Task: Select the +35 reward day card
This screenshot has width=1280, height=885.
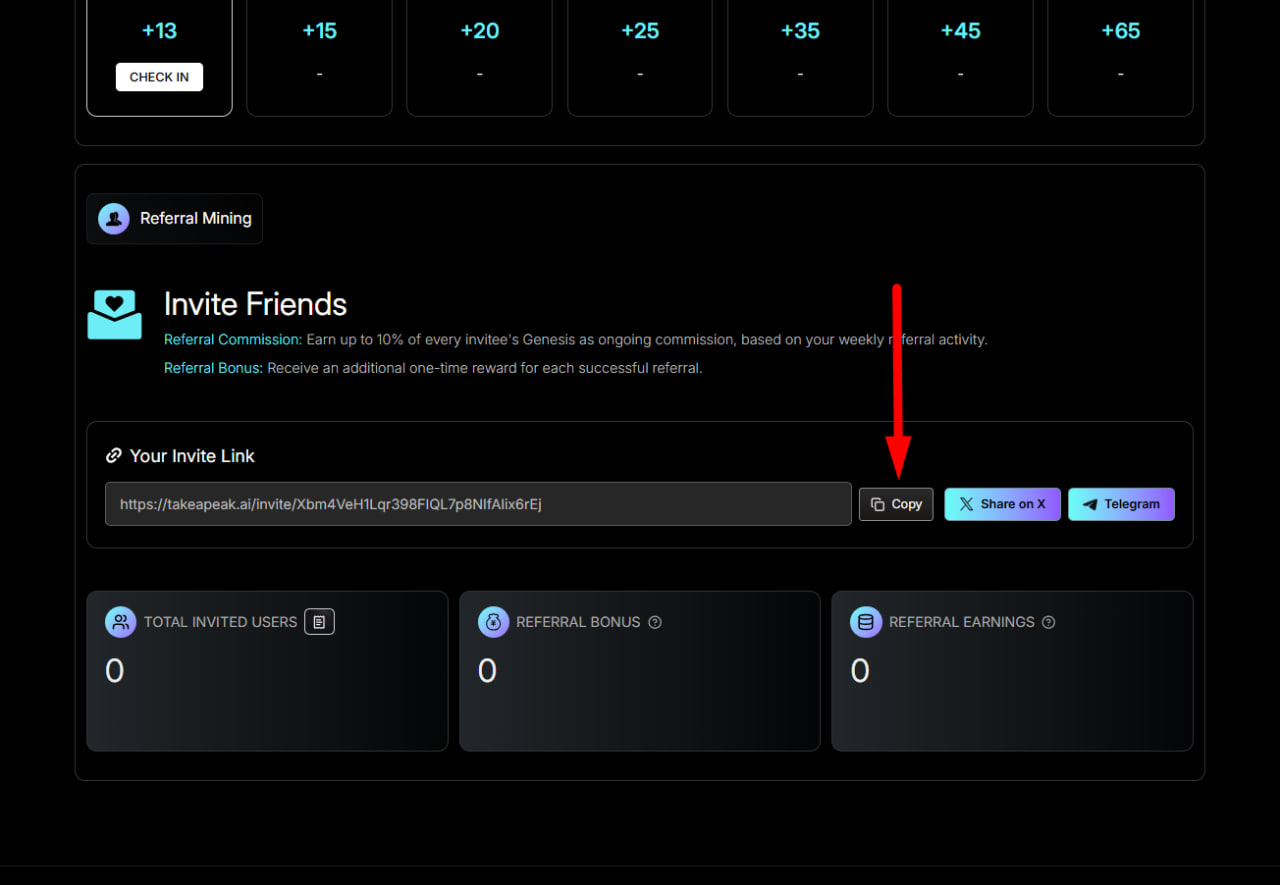Action: (800, 58)
